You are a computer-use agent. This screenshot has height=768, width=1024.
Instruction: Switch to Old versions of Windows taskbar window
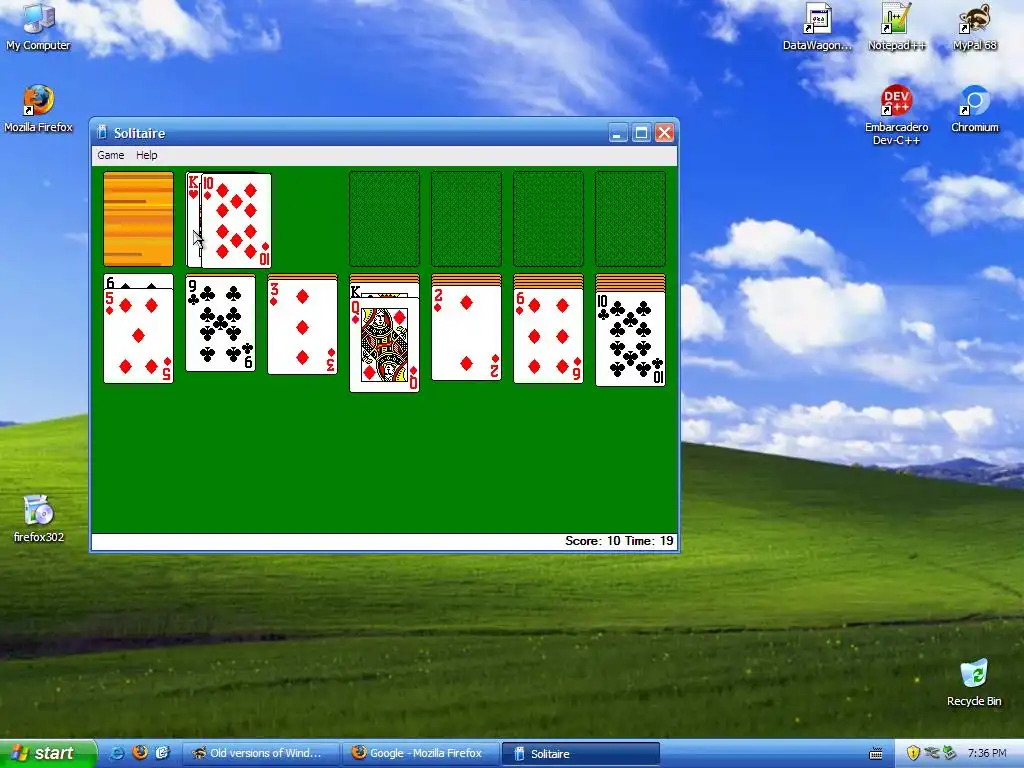[261, 754]
